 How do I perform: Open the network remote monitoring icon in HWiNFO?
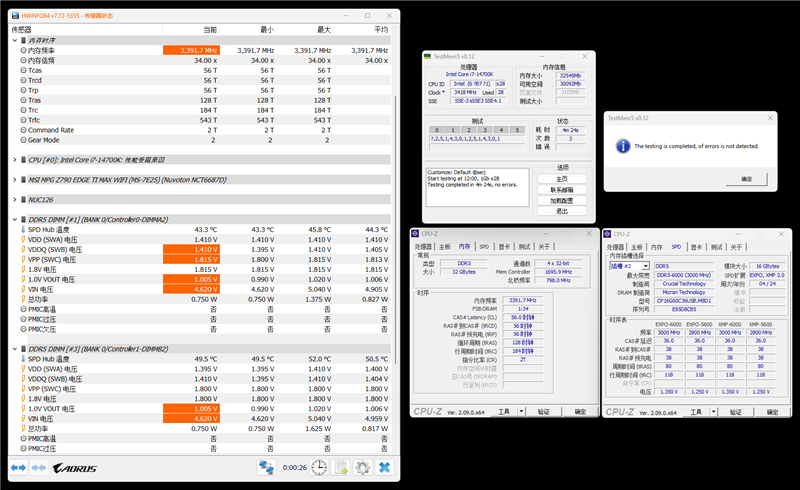click(266, 468)
